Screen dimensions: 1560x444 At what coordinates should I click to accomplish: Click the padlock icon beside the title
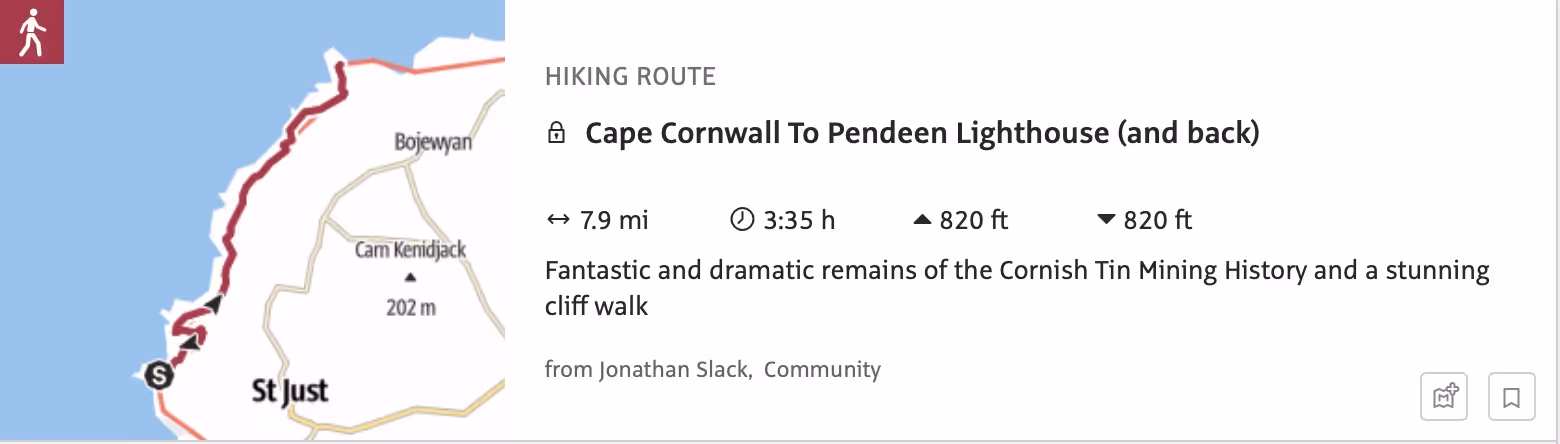(x=557, y=133)
